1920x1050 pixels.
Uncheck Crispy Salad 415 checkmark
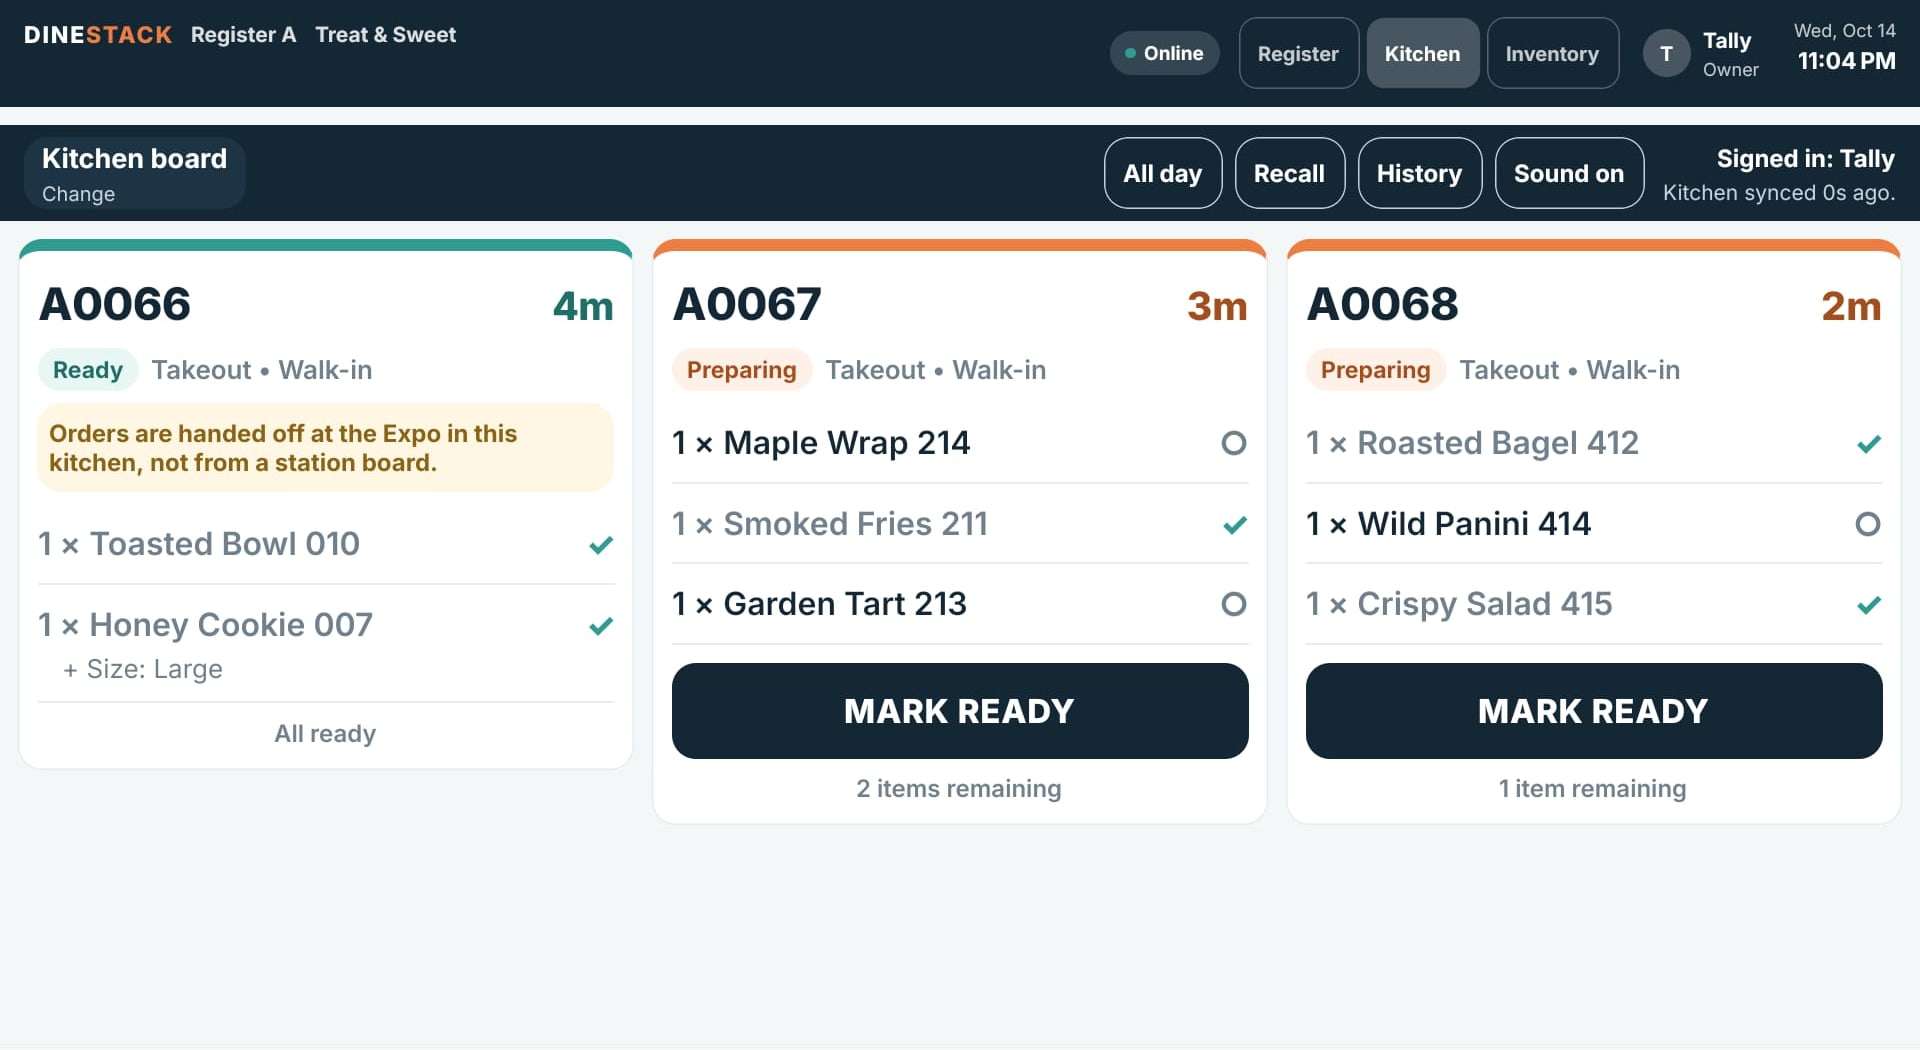[1869, 605]
